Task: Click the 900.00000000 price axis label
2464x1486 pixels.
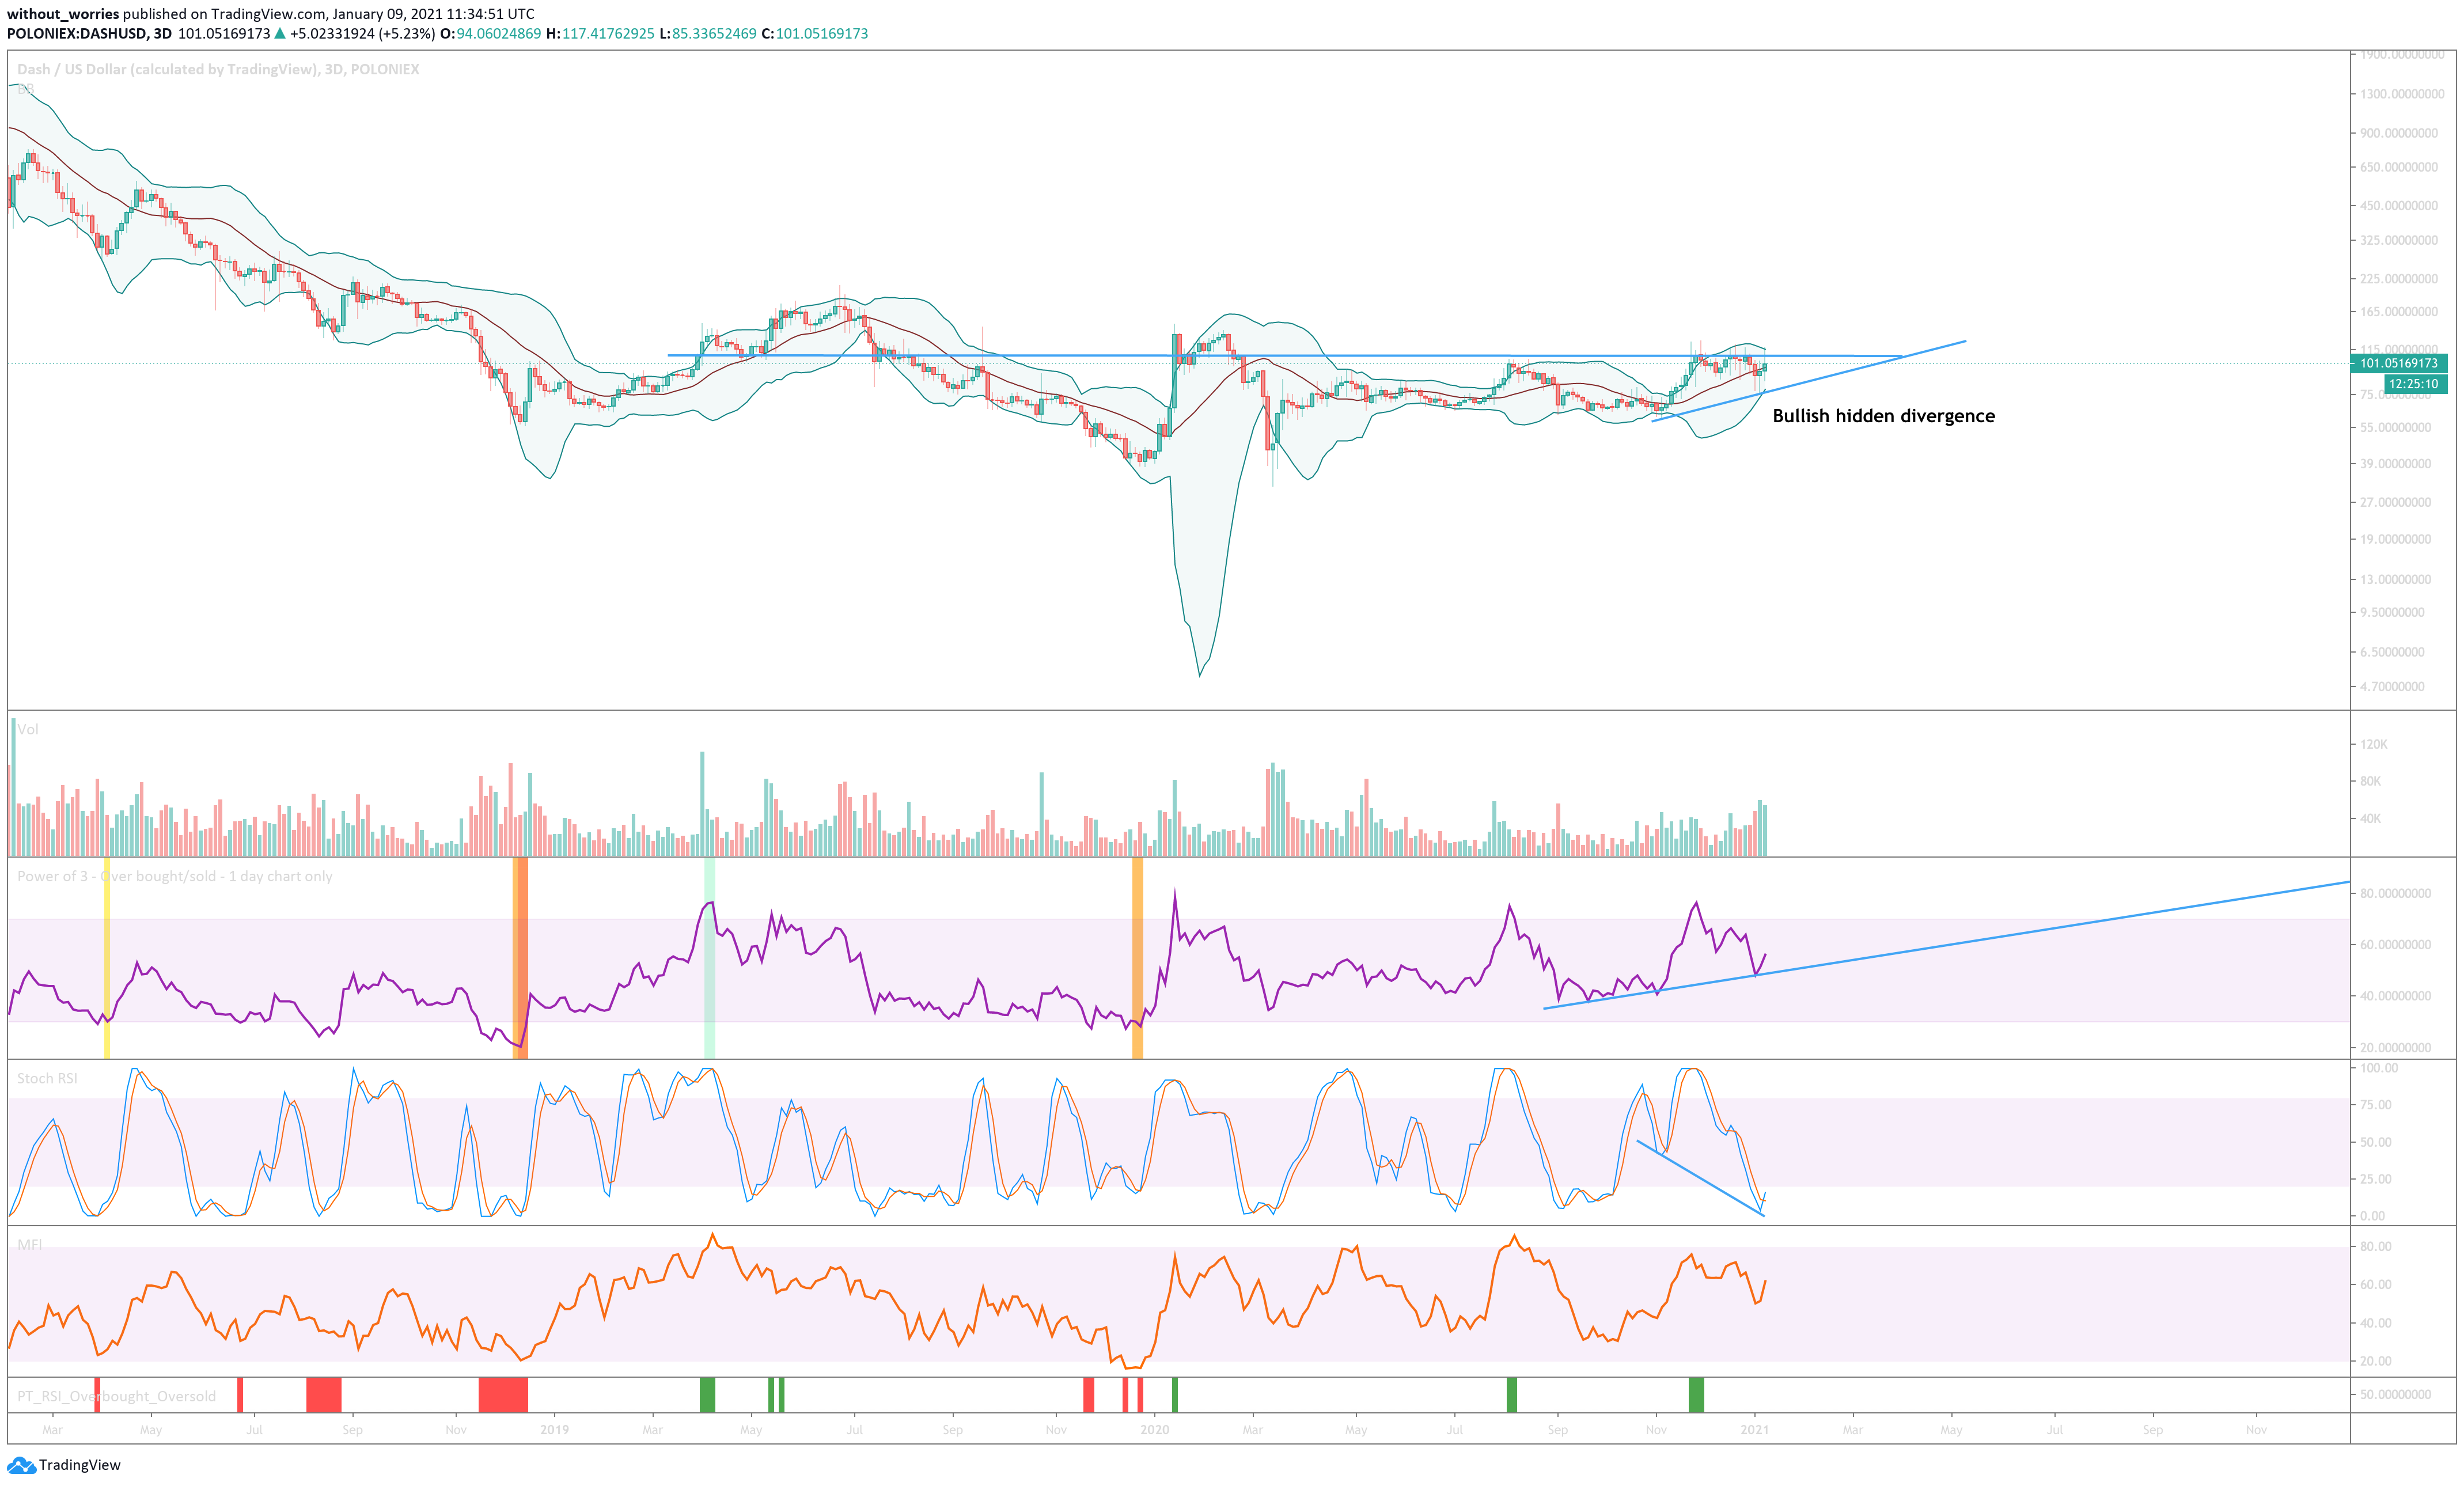Action: click(x=2399, y=133)
